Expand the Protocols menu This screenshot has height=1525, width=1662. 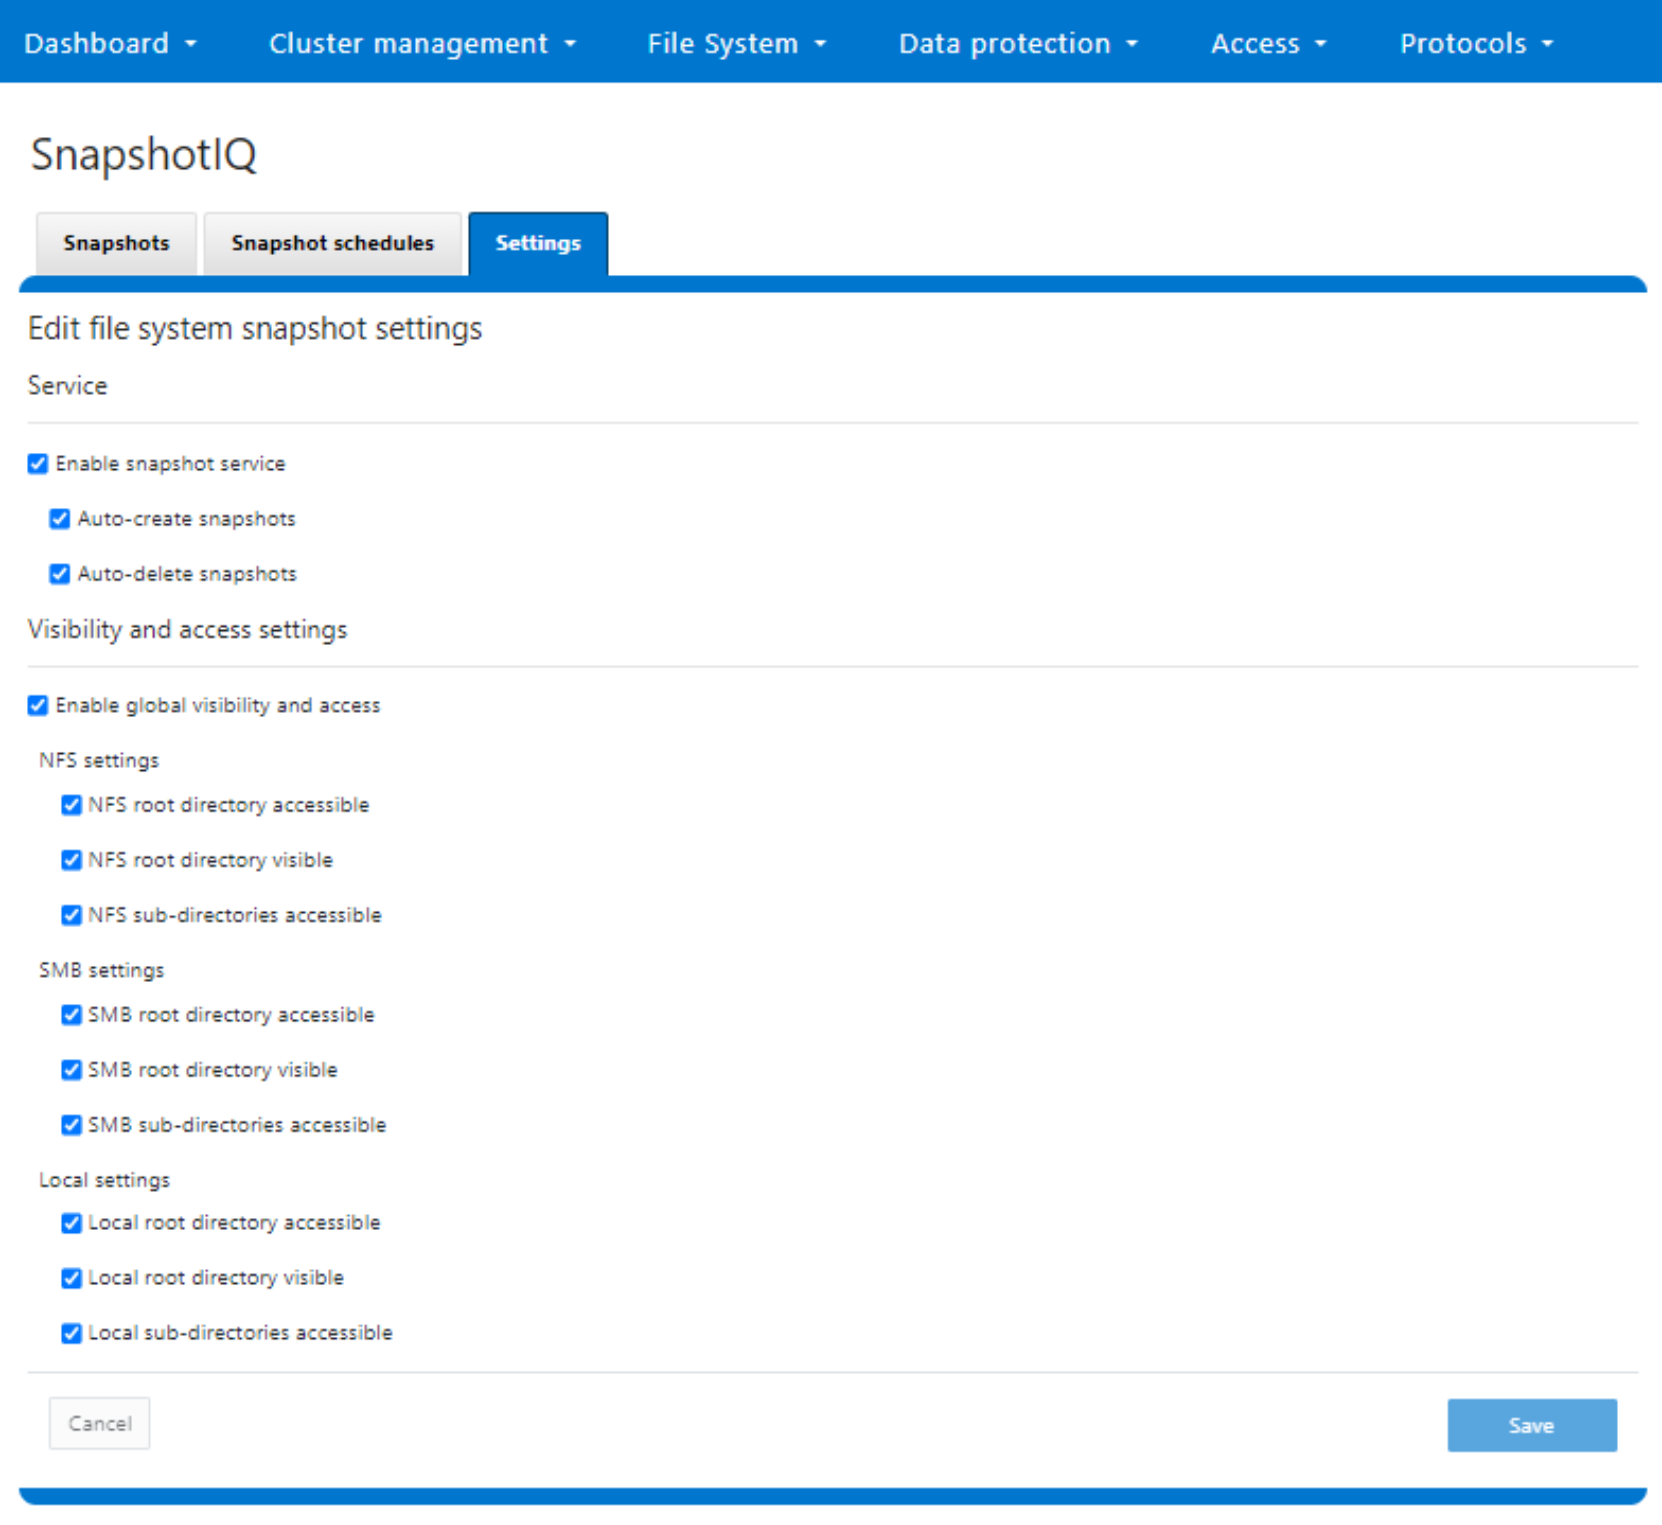[1476, 43]
